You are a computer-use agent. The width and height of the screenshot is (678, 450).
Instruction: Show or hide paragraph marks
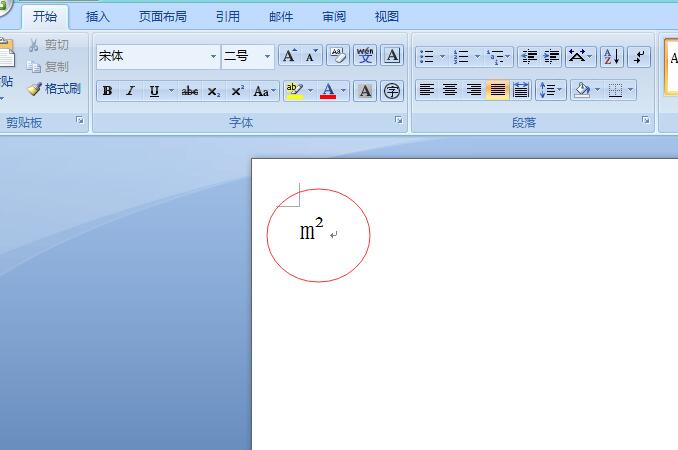(x=639, y=57)
